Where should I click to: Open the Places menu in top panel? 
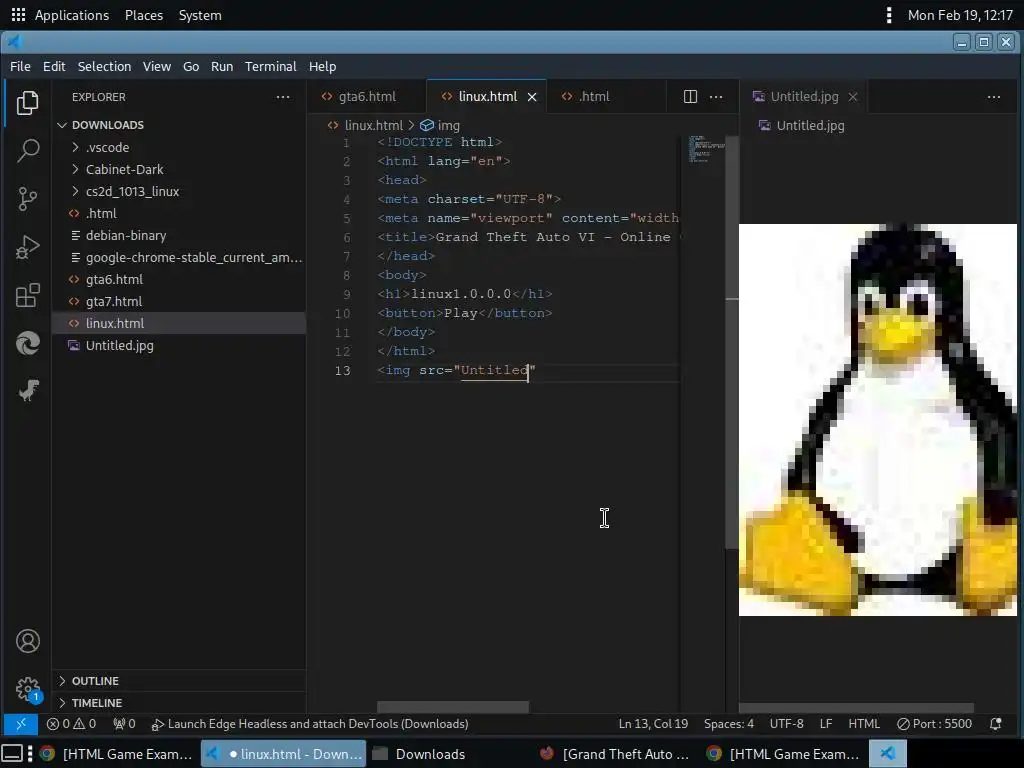point(144,15)
